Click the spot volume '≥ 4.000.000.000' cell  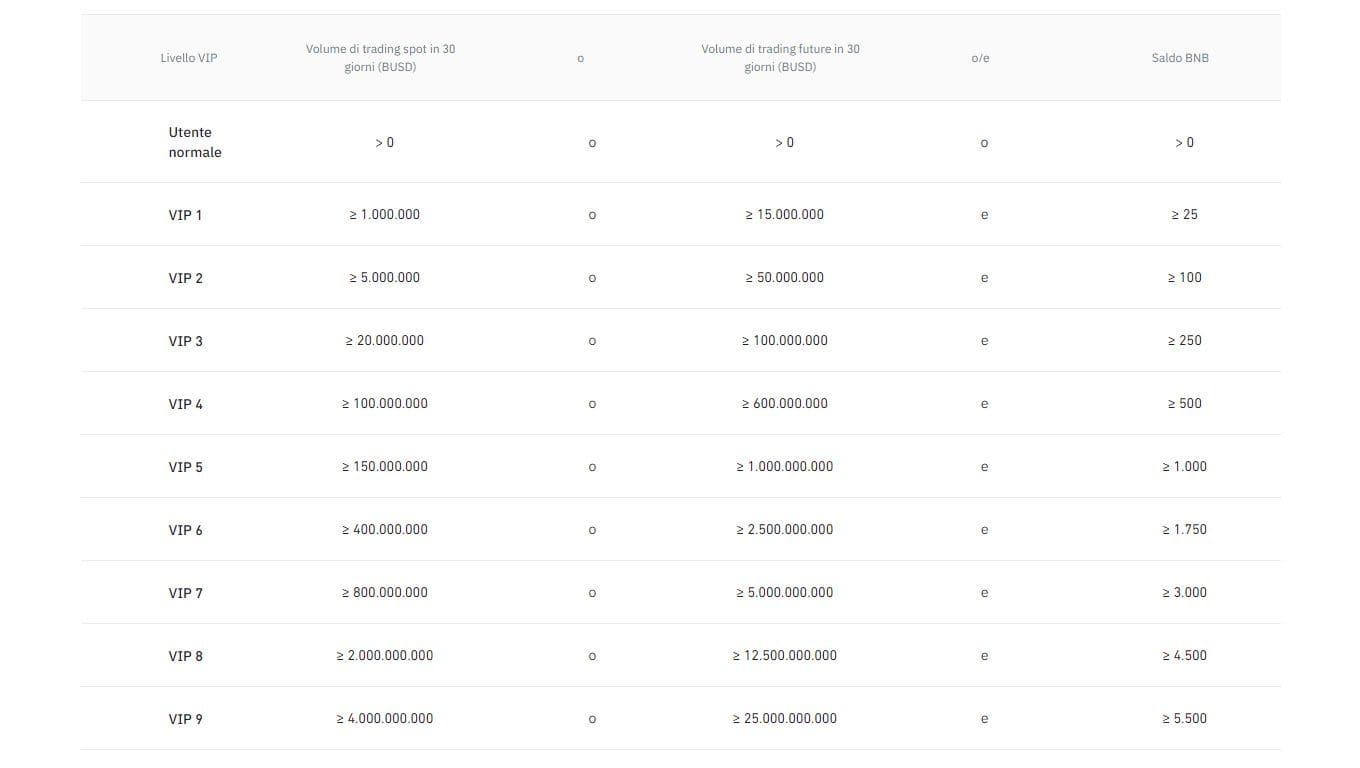click(x=385, y=718)
